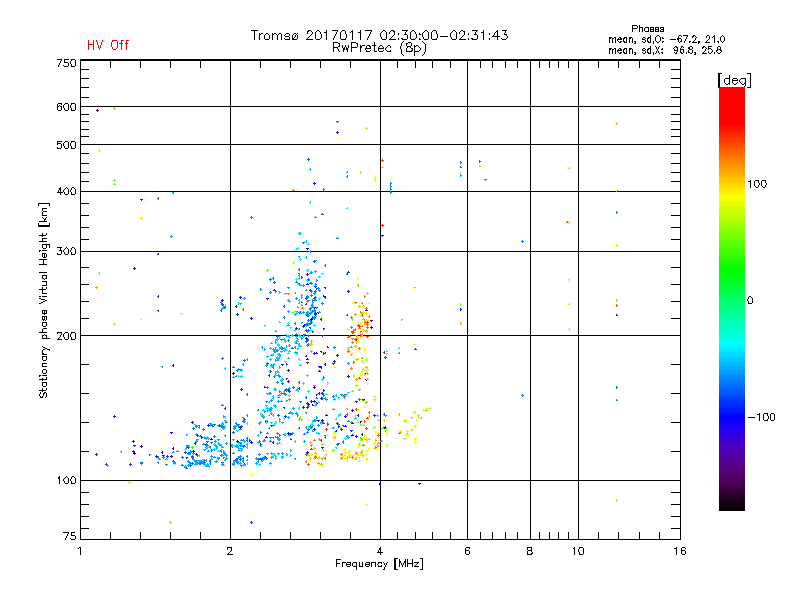The height and width of the screenshot is (600, 800).
Task: Click the 'RwPretec (8p)' subtitle
Action: [x=379, y=48]
